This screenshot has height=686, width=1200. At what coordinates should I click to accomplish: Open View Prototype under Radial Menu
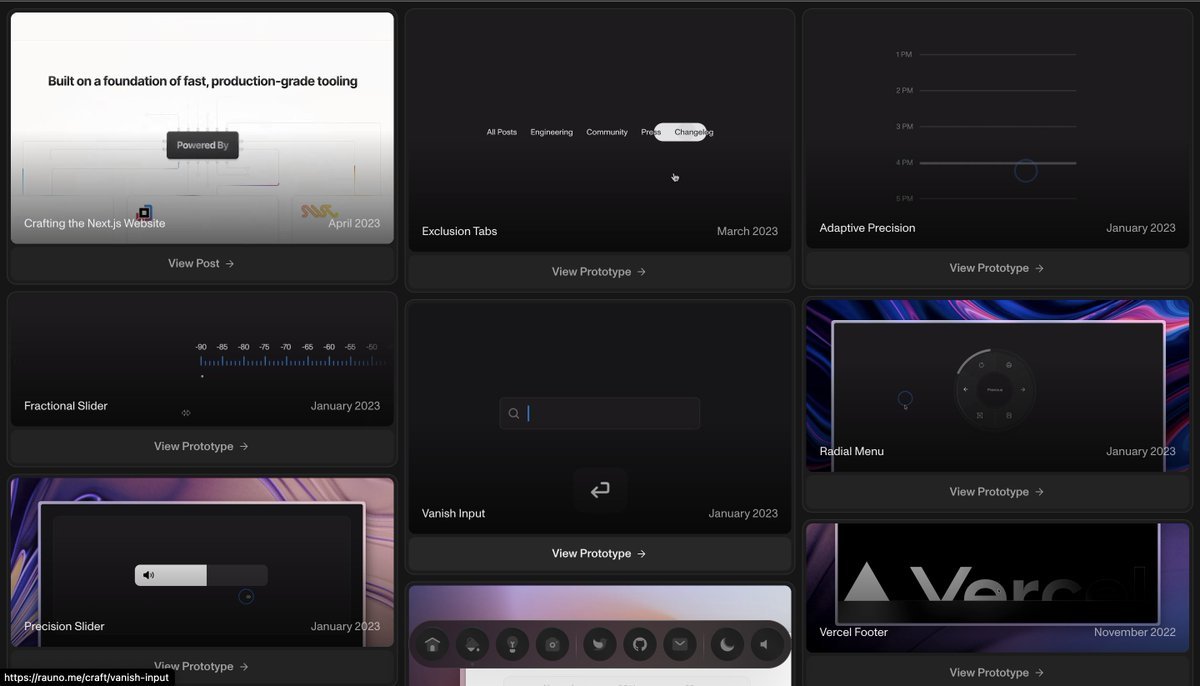pyautogui.click(x=996, y=492)
